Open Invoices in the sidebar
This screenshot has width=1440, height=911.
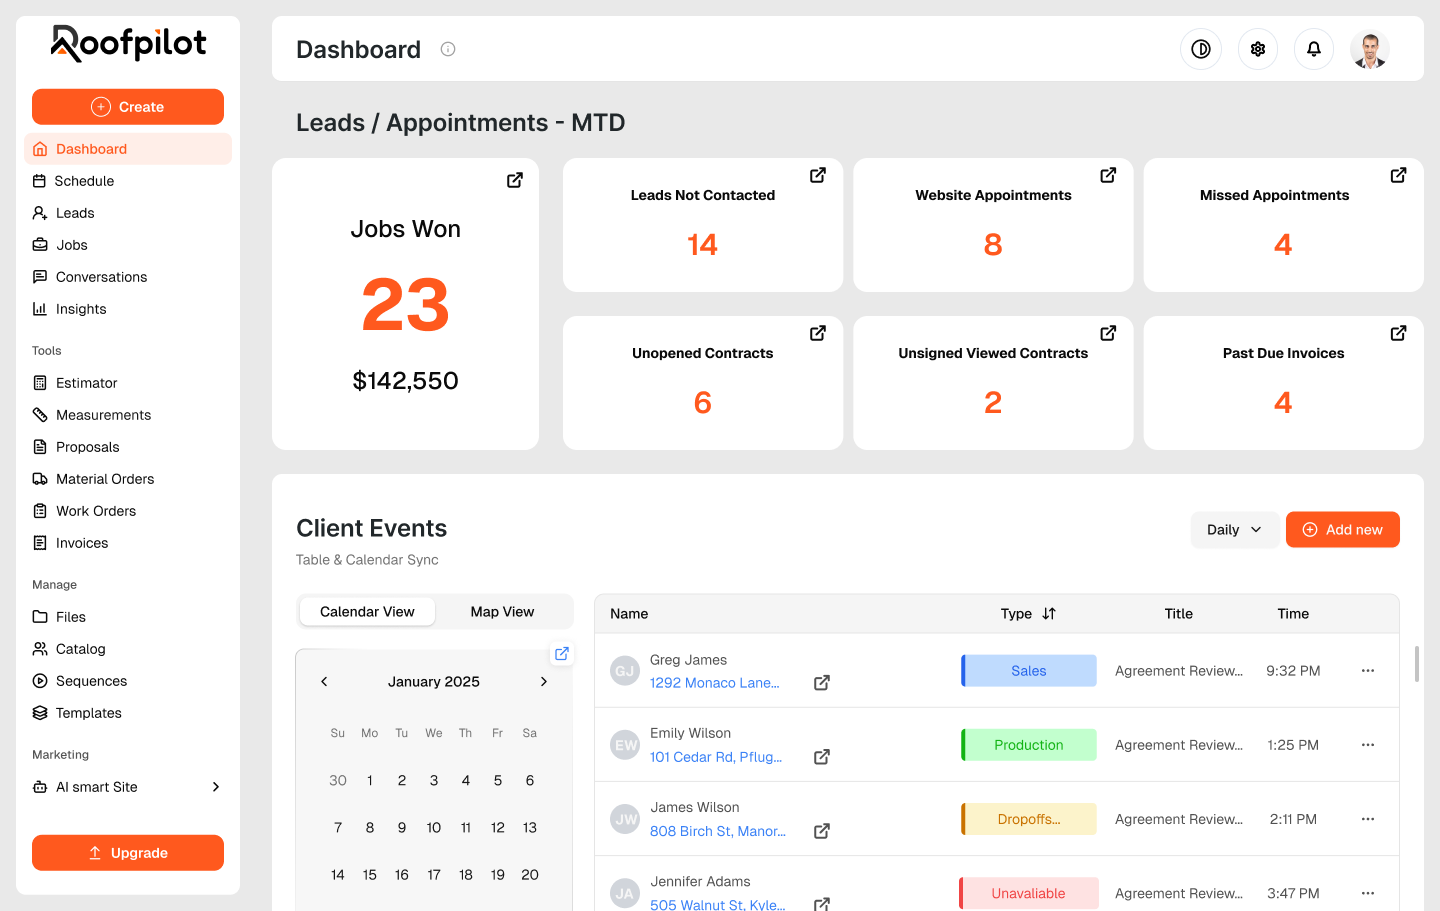(x=128, y=543)
